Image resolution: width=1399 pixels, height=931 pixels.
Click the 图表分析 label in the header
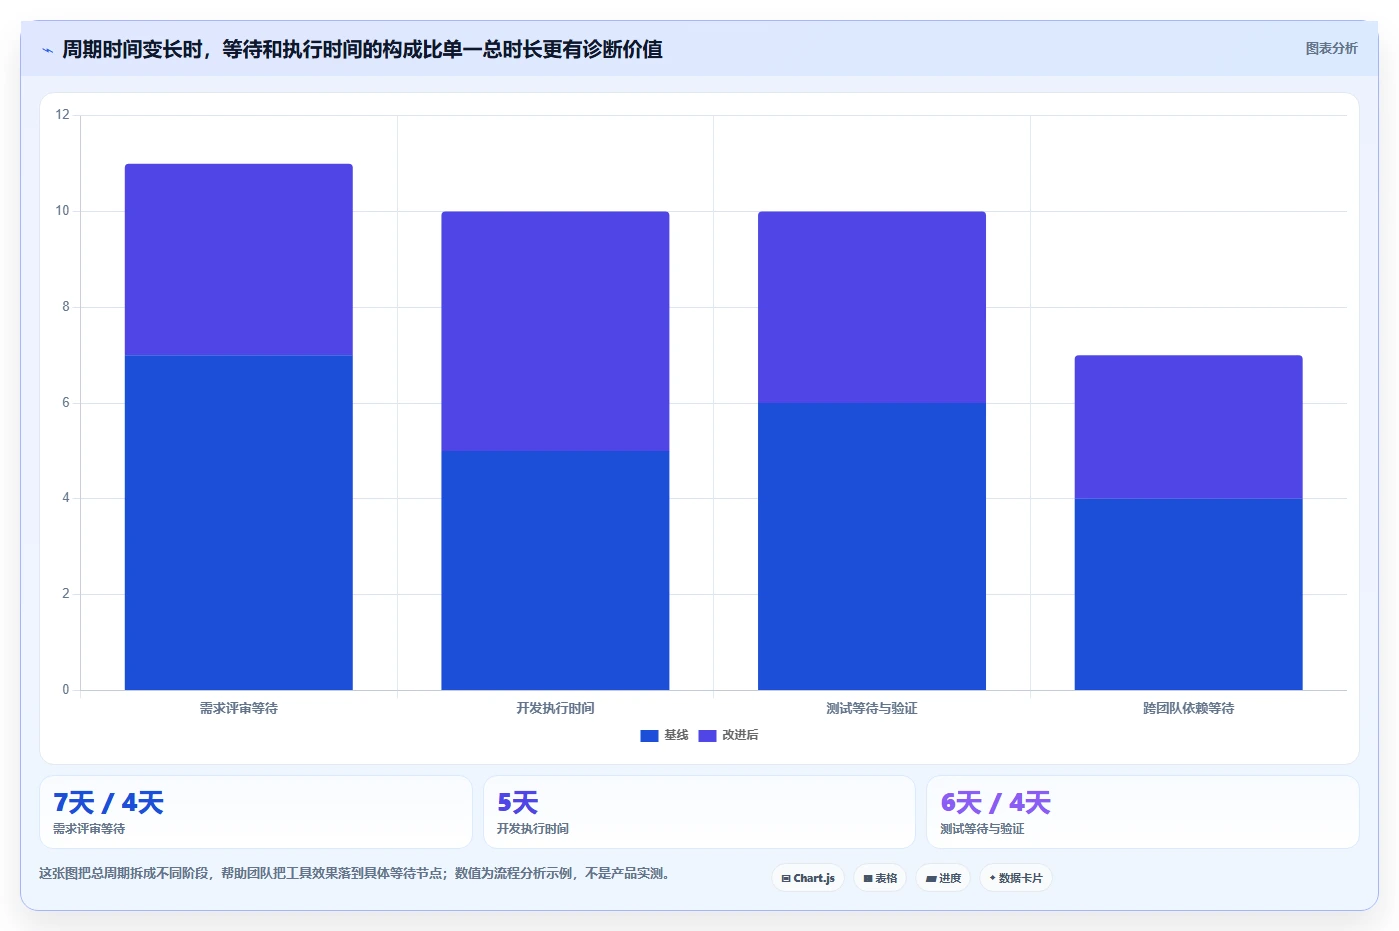(x=1331, y=48)
